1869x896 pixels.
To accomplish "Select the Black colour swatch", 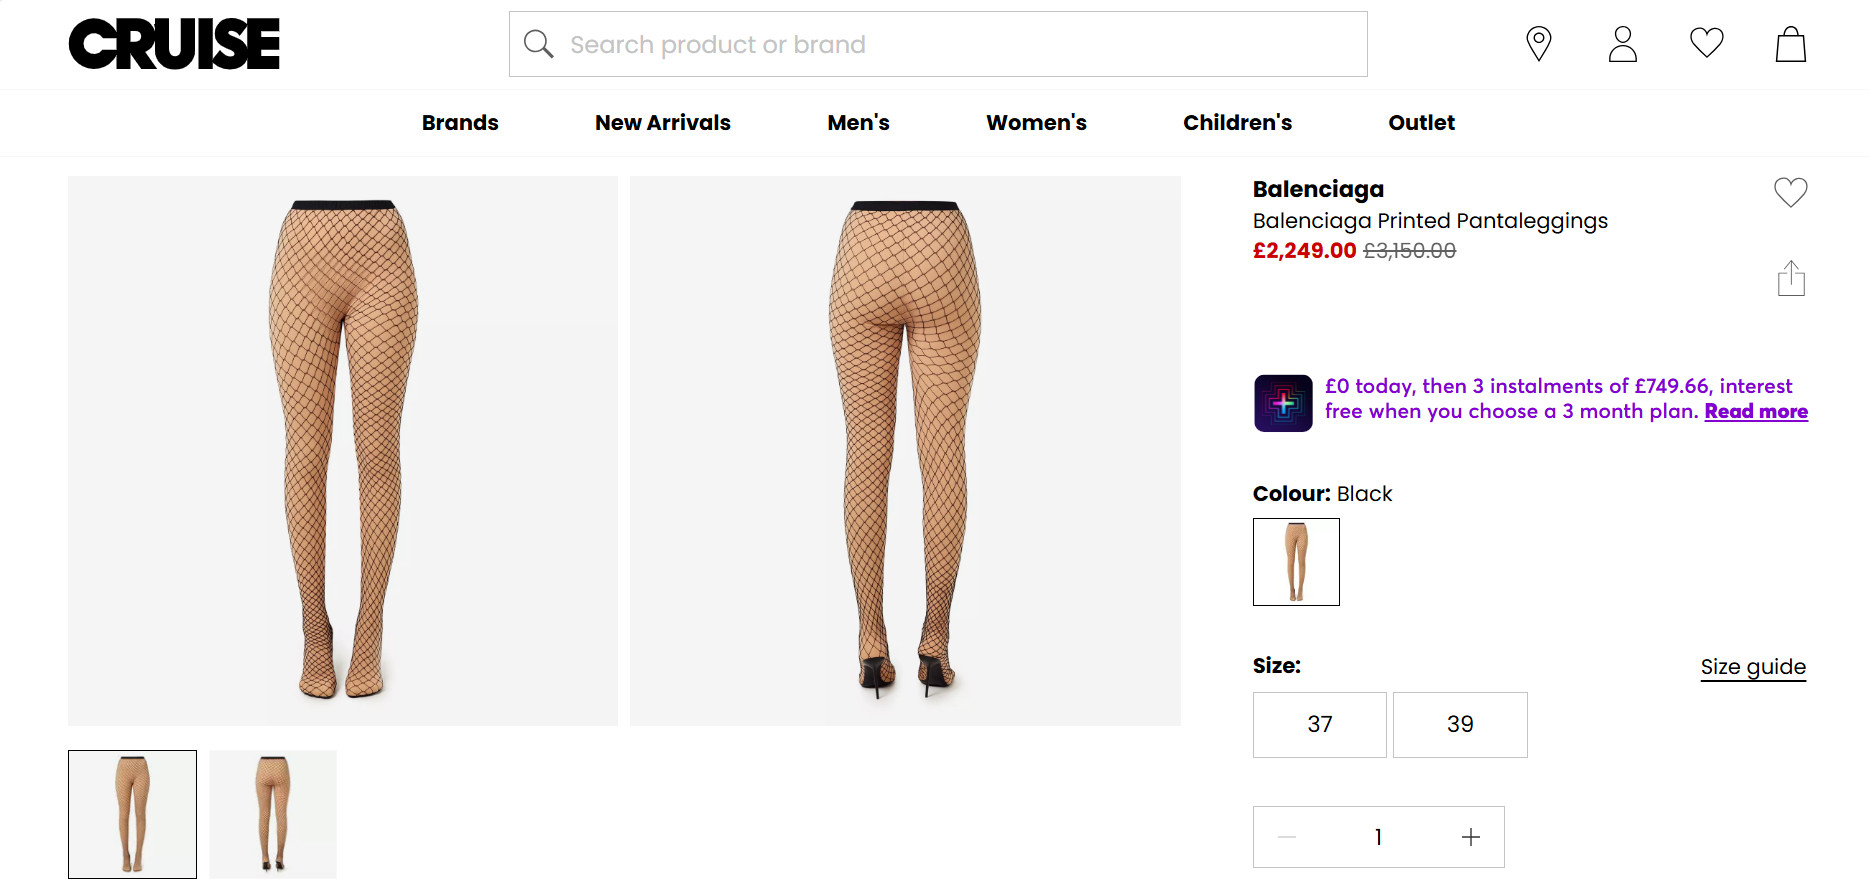I will (x=1295, y=562).
